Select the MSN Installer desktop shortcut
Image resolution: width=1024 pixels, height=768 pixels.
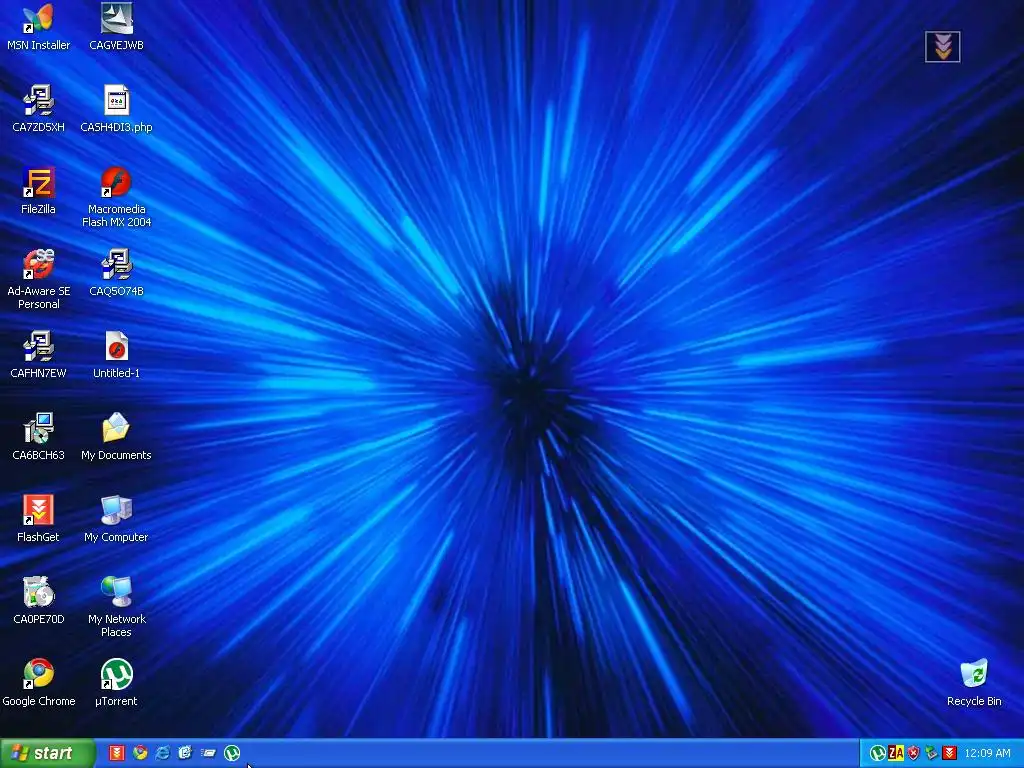click(39, 27)
